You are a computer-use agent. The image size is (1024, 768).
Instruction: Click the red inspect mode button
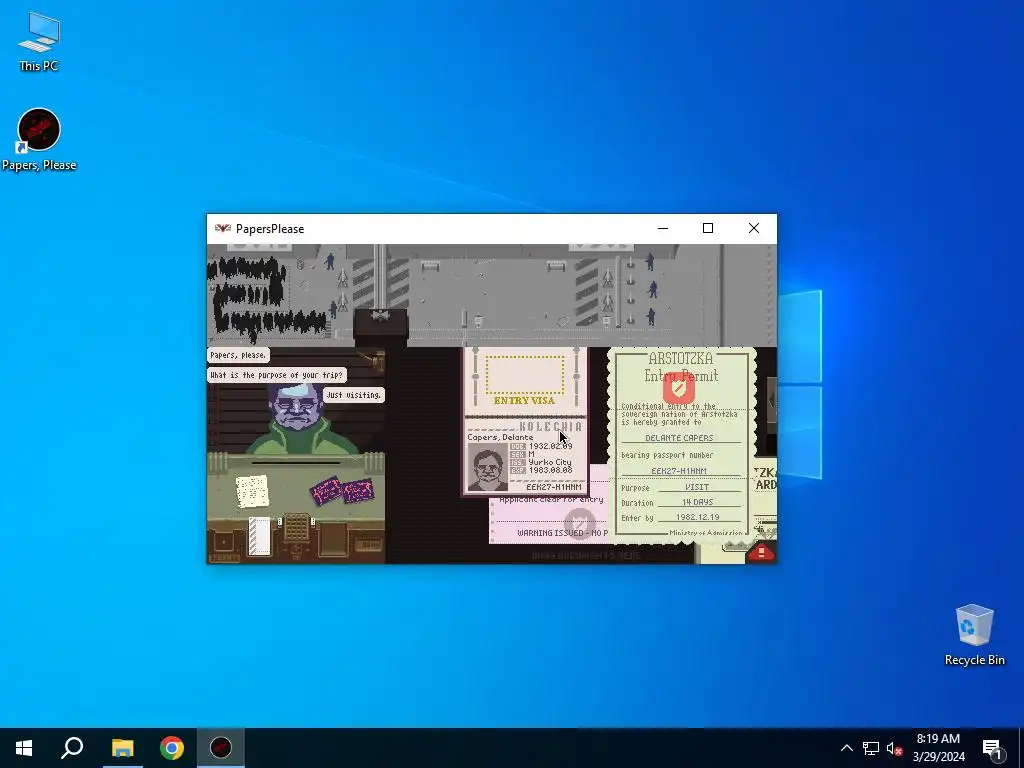tap(761, 552)
